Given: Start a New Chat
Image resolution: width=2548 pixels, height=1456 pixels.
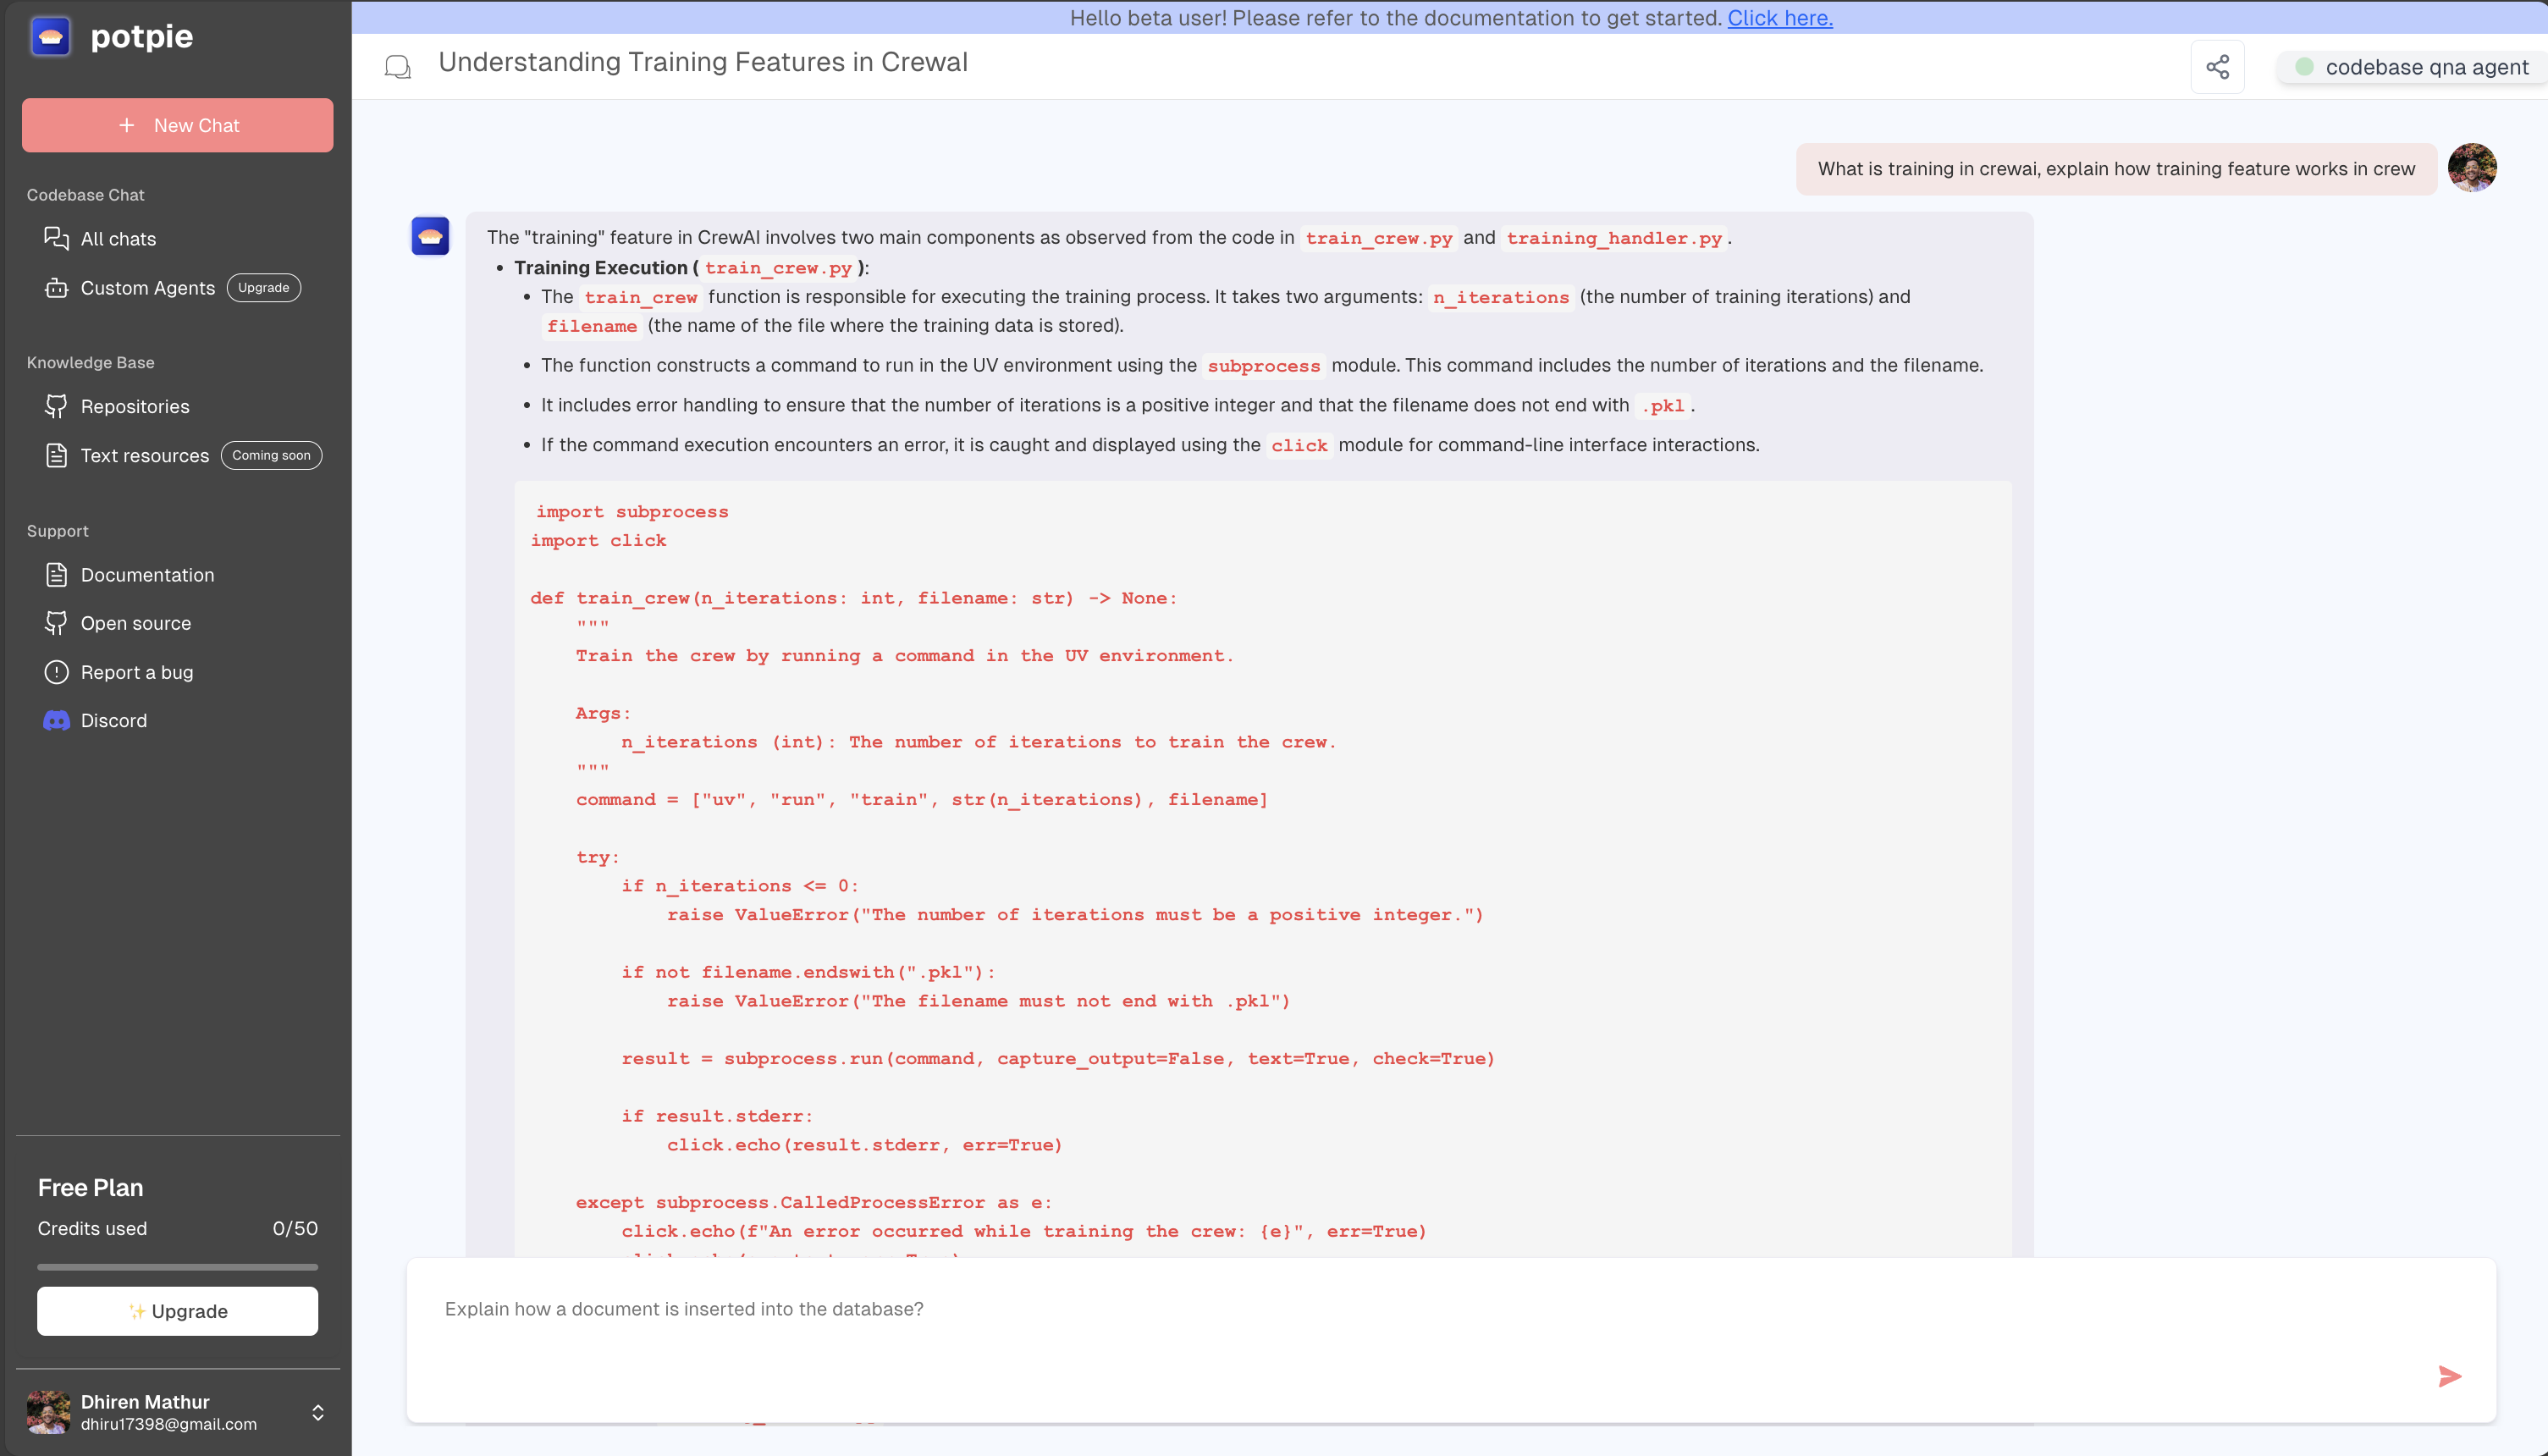Looking at the screenshot, I should 177,125.
